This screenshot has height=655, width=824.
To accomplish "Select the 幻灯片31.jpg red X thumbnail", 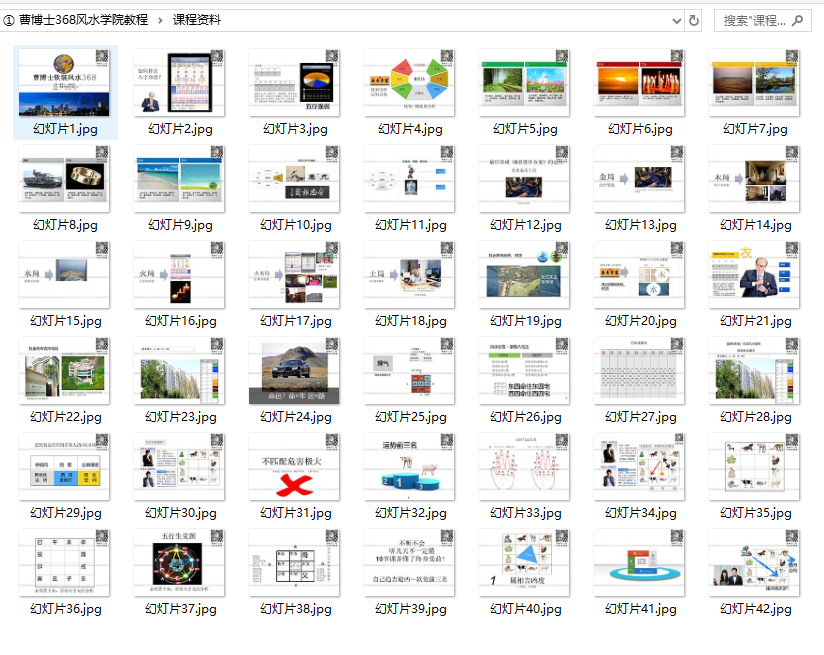I will [x=294, y=467].
